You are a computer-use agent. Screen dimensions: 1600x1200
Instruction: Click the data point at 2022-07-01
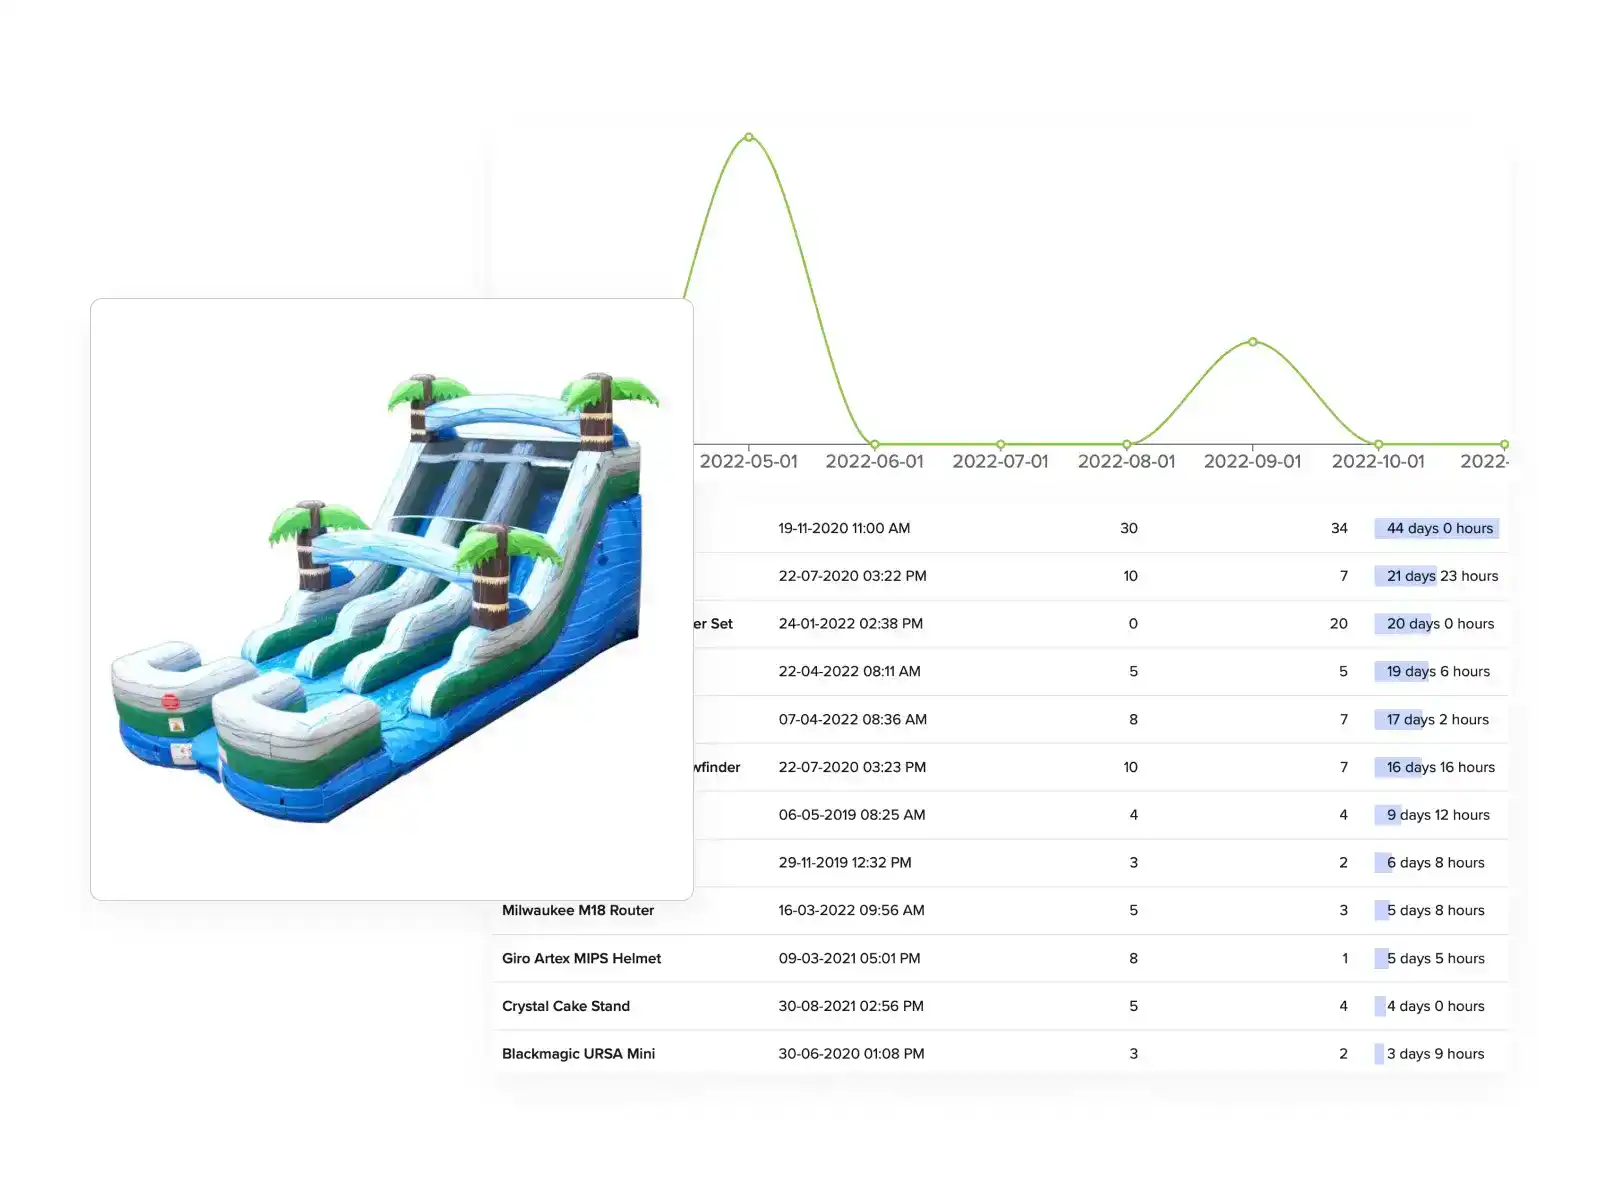pos(1001,443)
